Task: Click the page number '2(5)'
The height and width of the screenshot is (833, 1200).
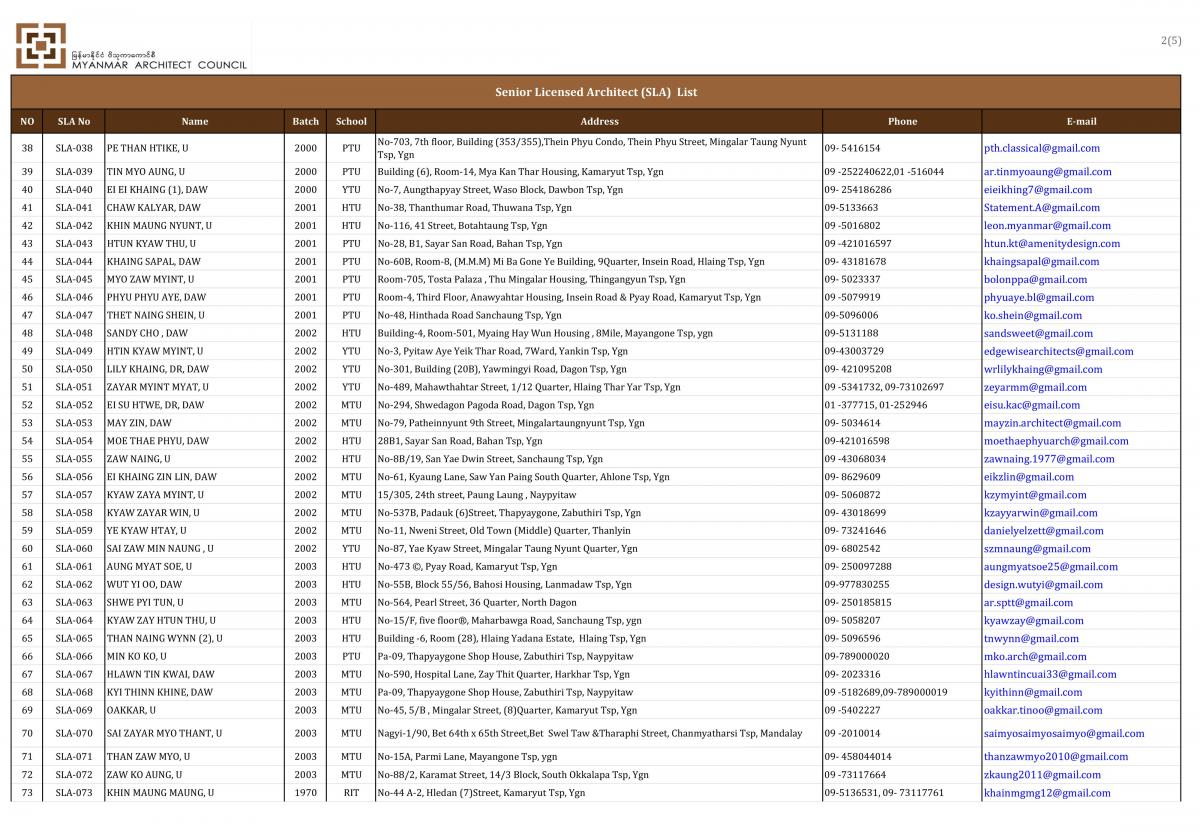Action: (x=1170, y=40)
